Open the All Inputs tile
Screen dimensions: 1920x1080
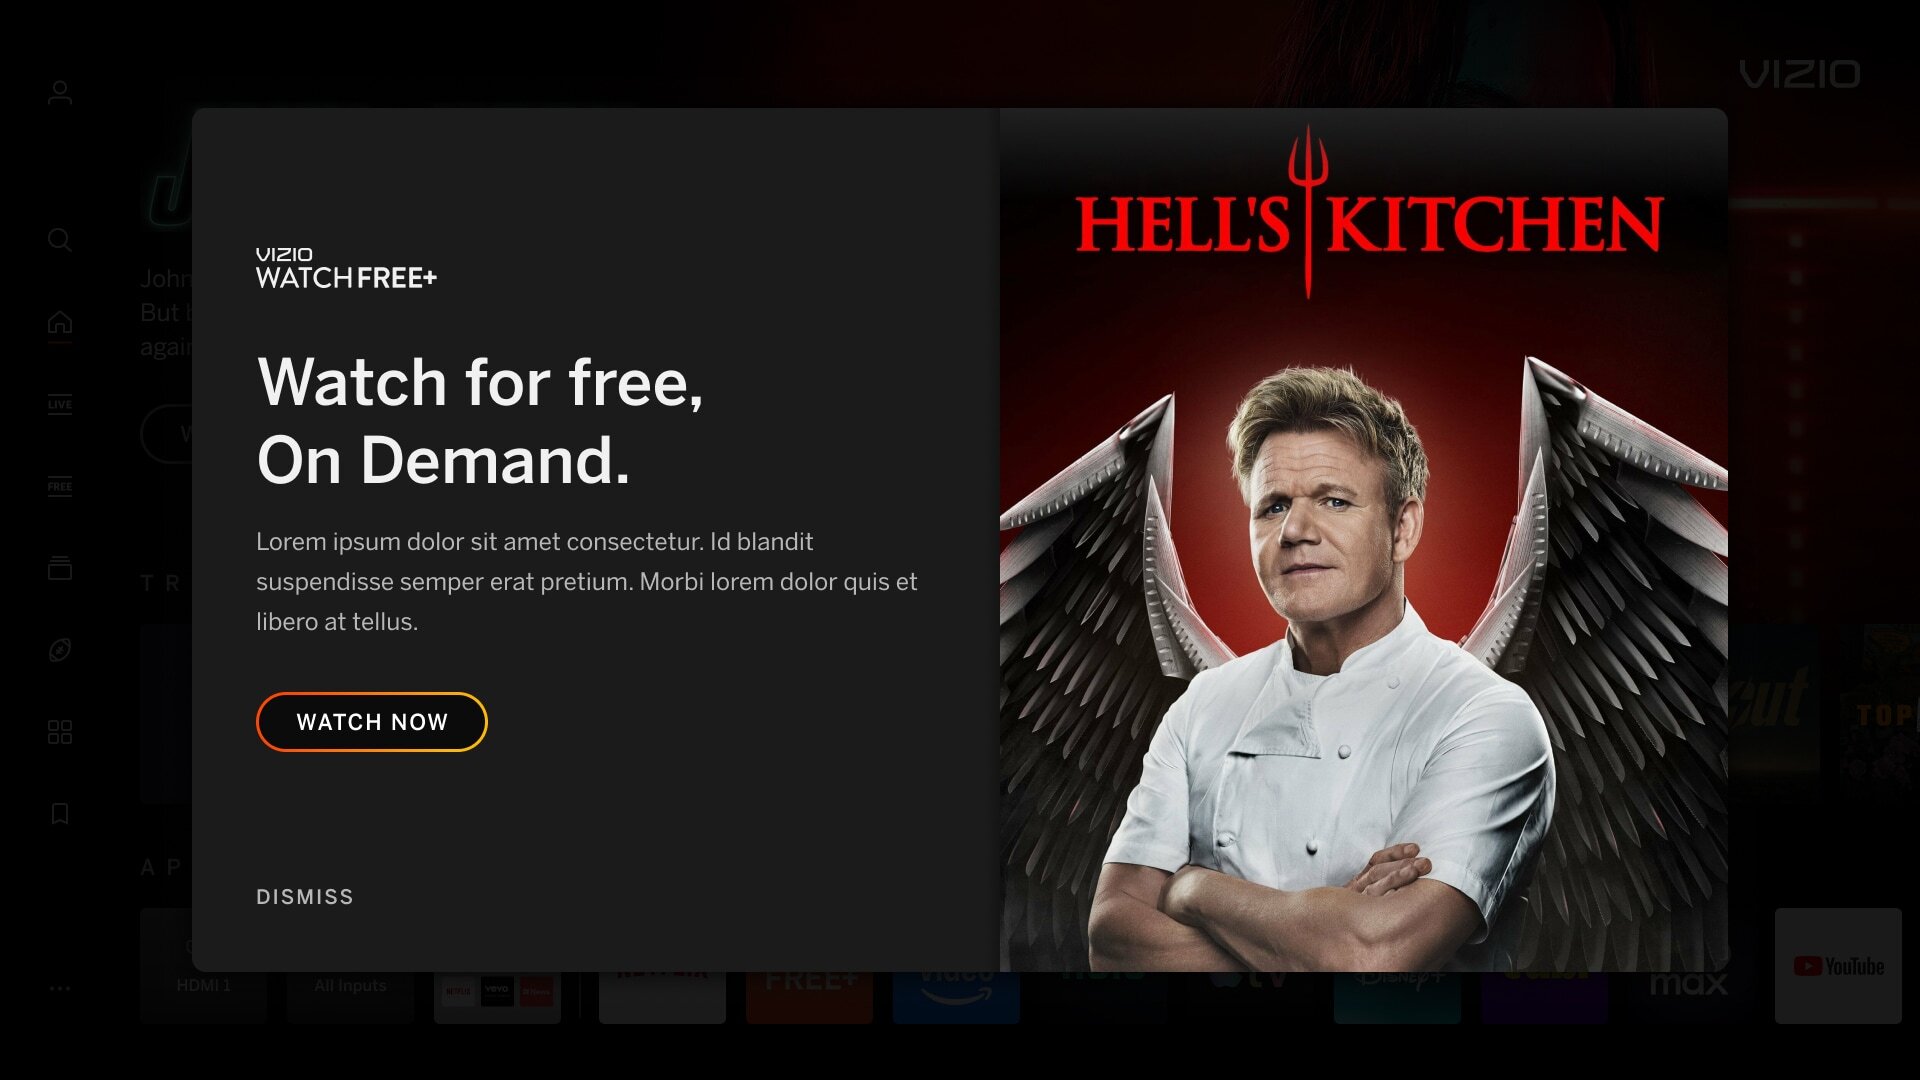tap(350, 985)
